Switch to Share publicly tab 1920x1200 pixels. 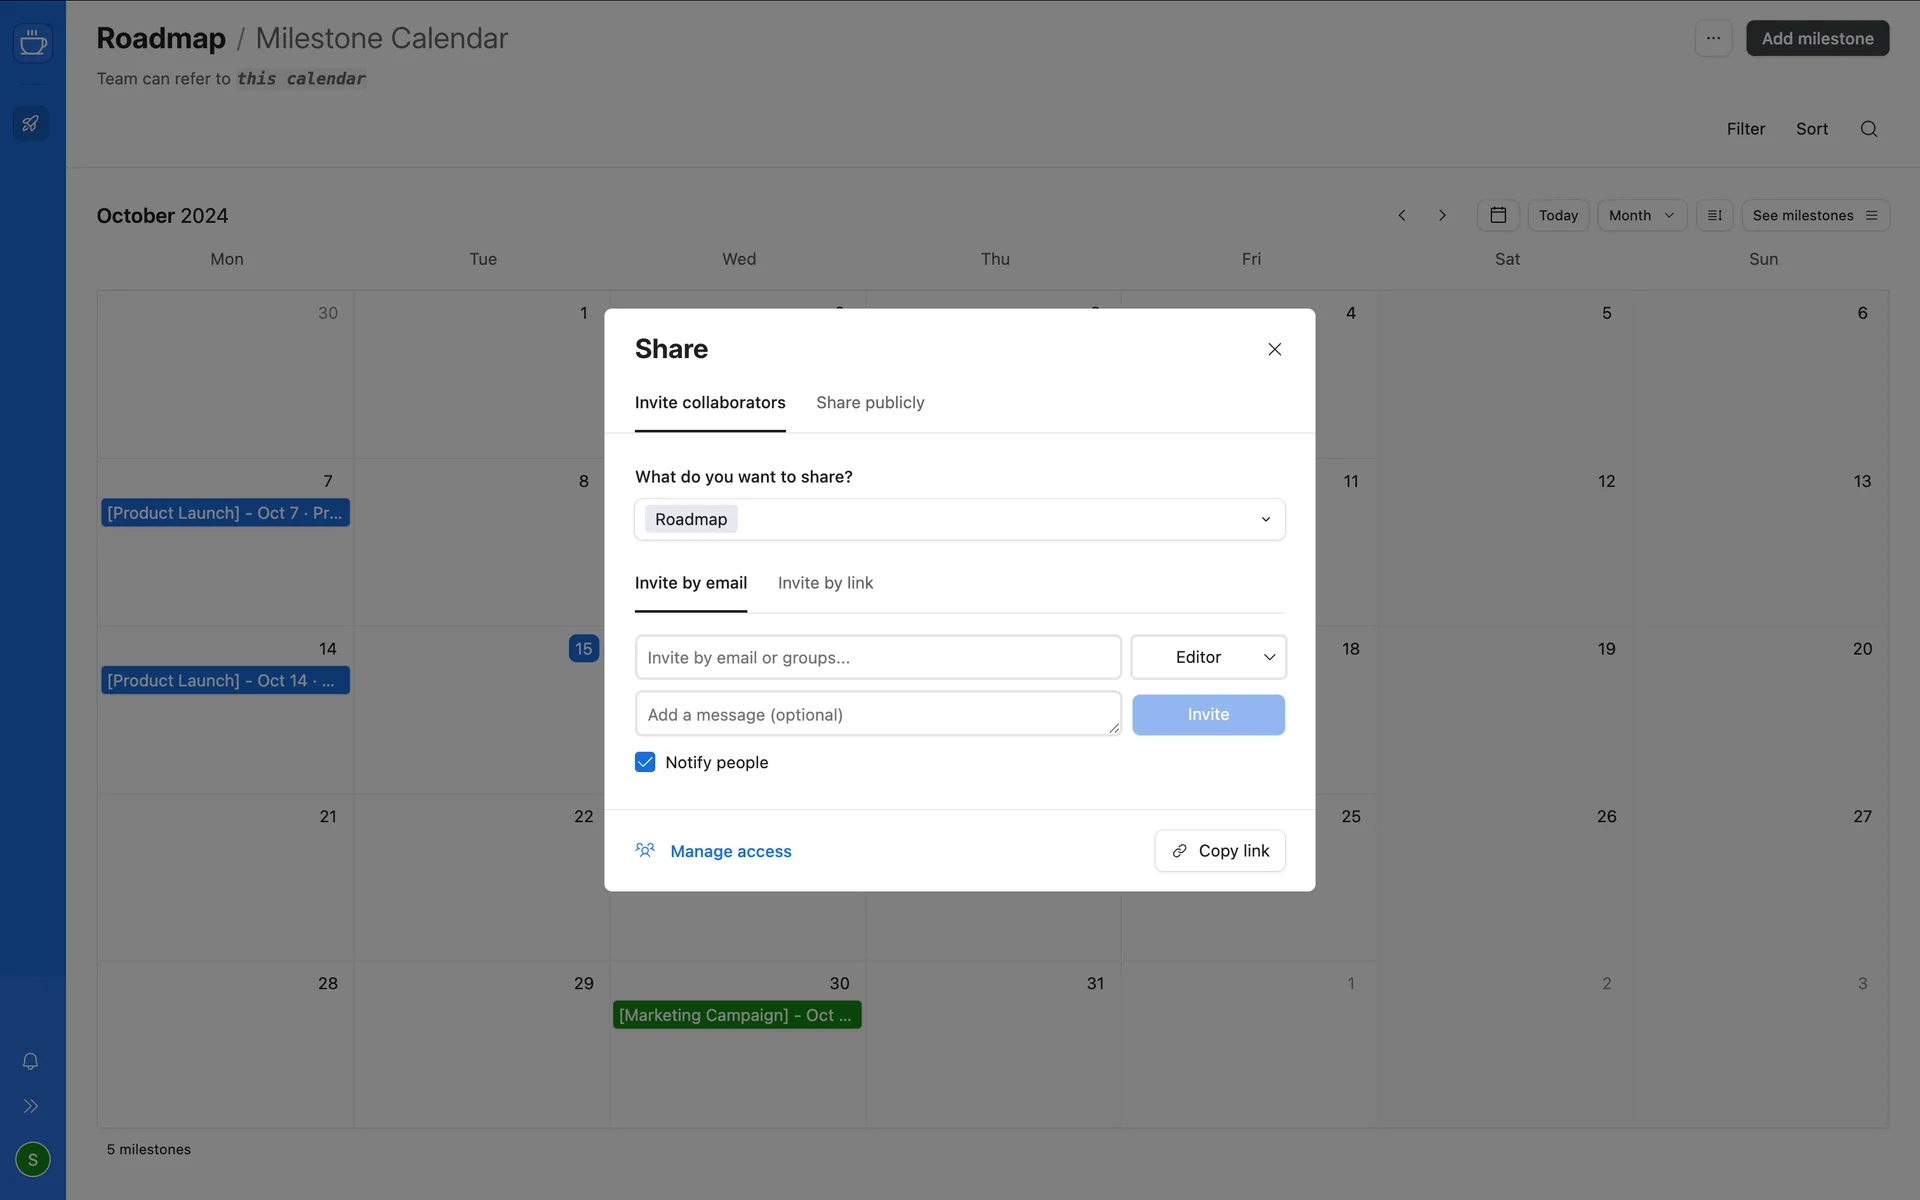coord(870,402)
